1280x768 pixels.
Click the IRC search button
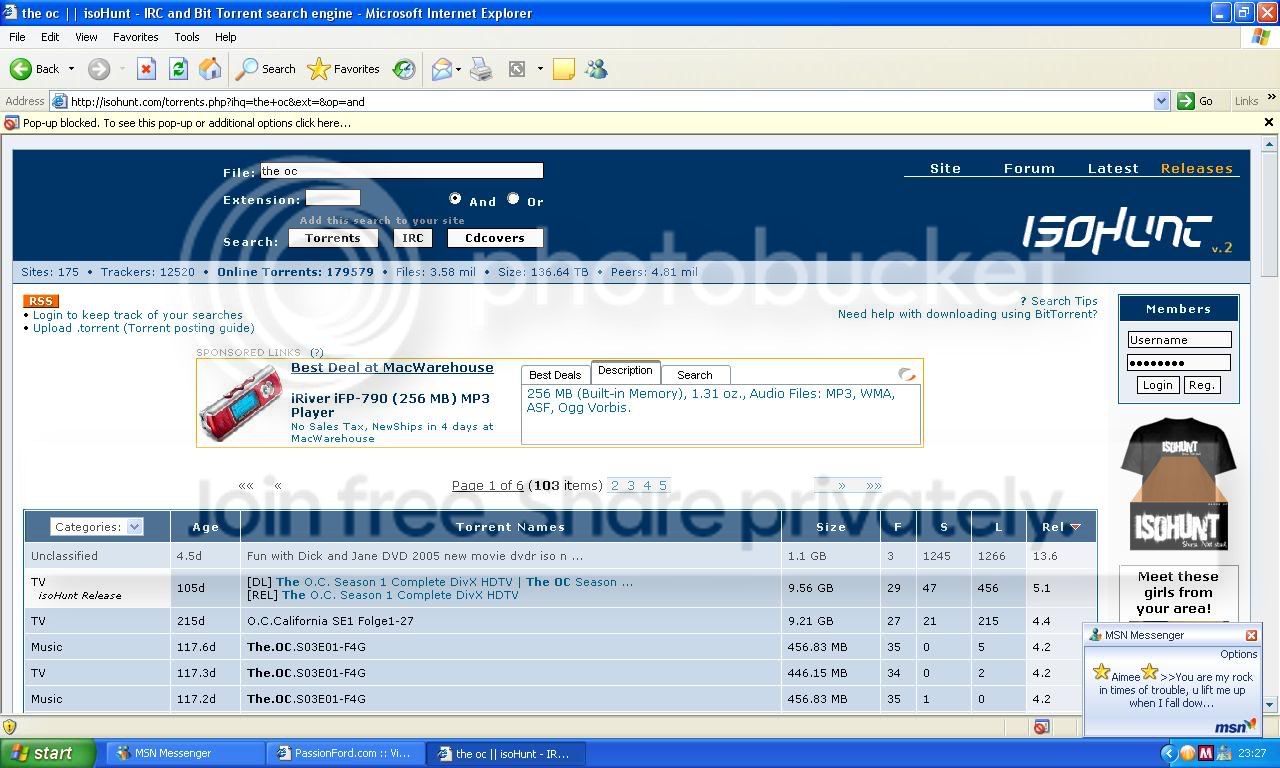(x=413, y=238)
